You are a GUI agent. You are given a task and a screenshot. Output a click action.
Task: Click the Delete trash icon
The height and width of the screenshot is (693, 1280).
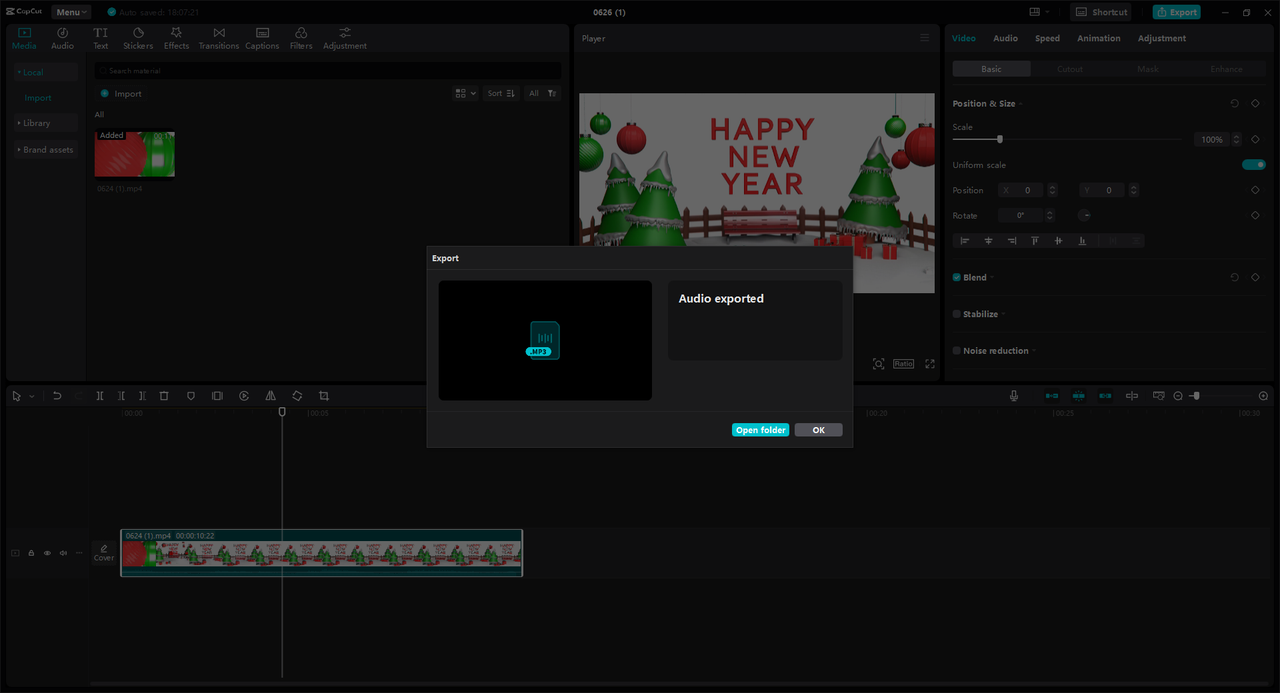164,396
